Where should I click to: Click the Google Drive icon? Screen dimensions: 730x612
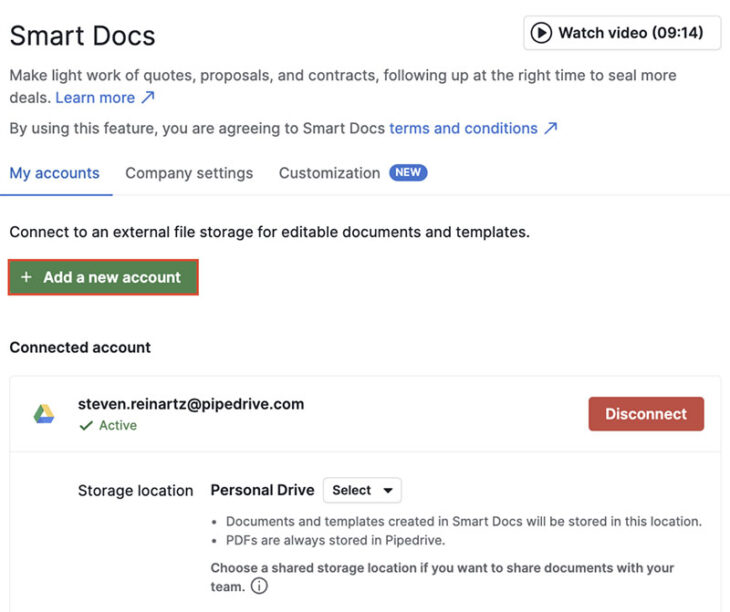[44, 414]
